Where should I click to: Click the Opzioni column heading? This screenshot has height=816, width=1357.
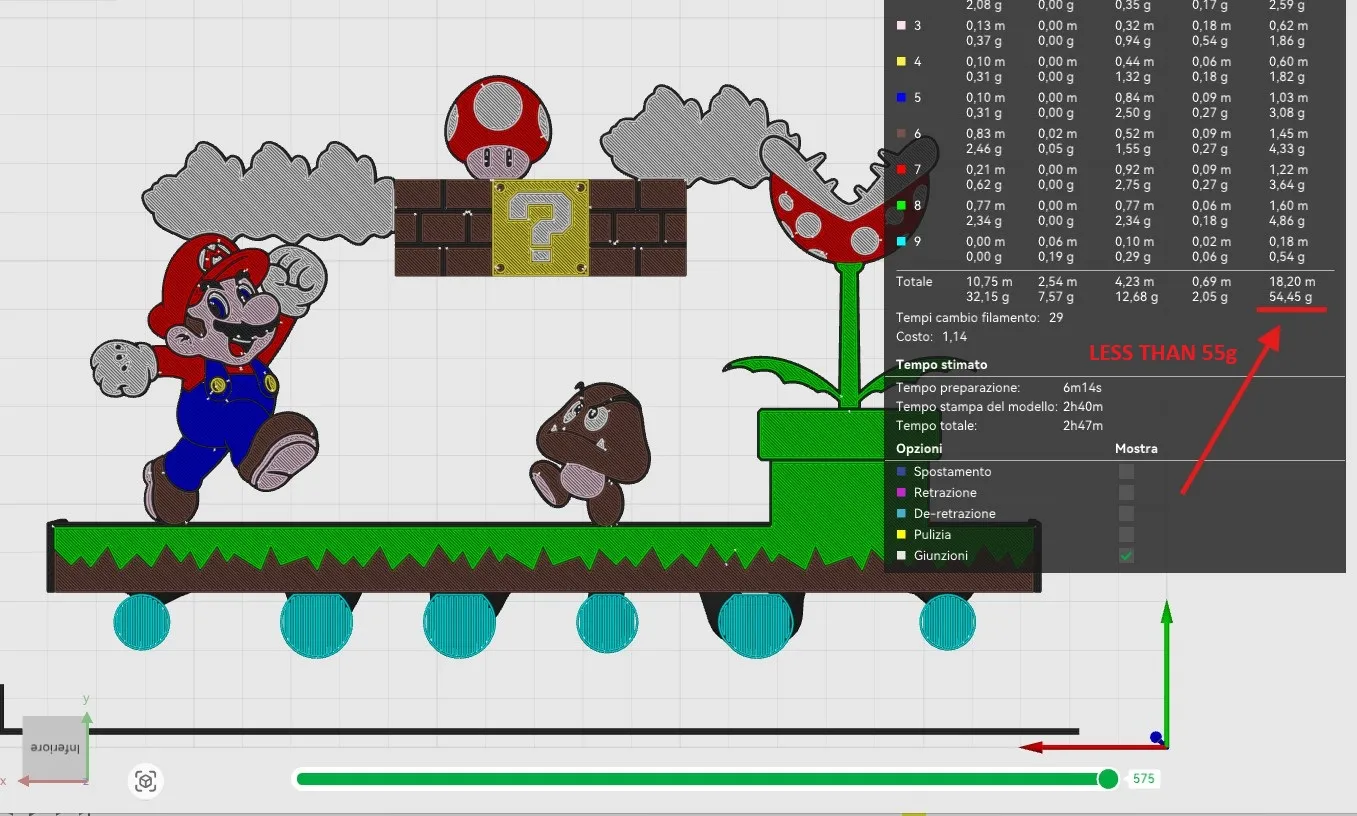pos(919,449)
